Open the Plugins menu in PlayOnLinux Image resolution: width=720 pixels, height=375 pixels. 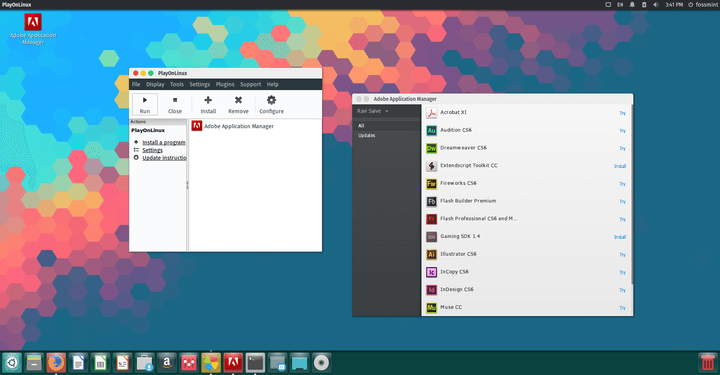click(225, 84)
